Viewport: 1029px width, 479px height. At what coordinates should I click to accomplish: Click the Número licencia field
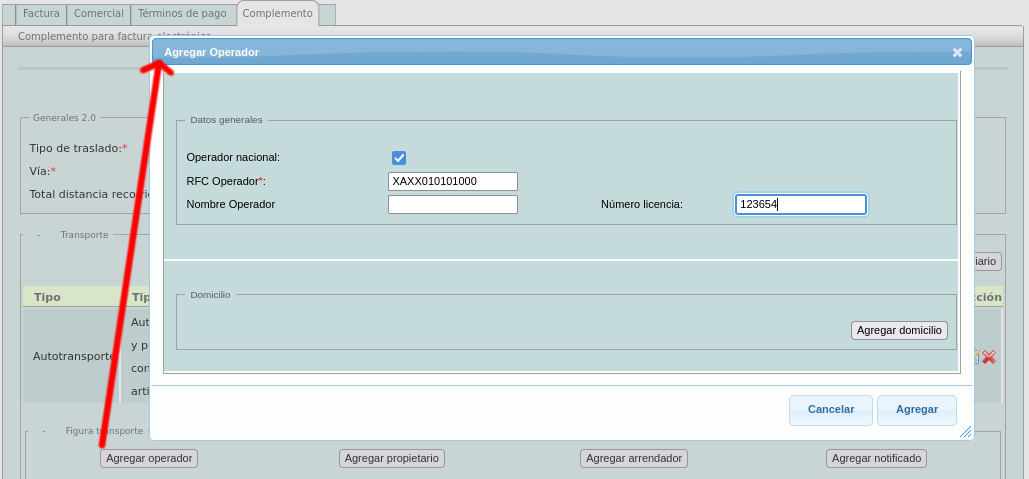800,204
